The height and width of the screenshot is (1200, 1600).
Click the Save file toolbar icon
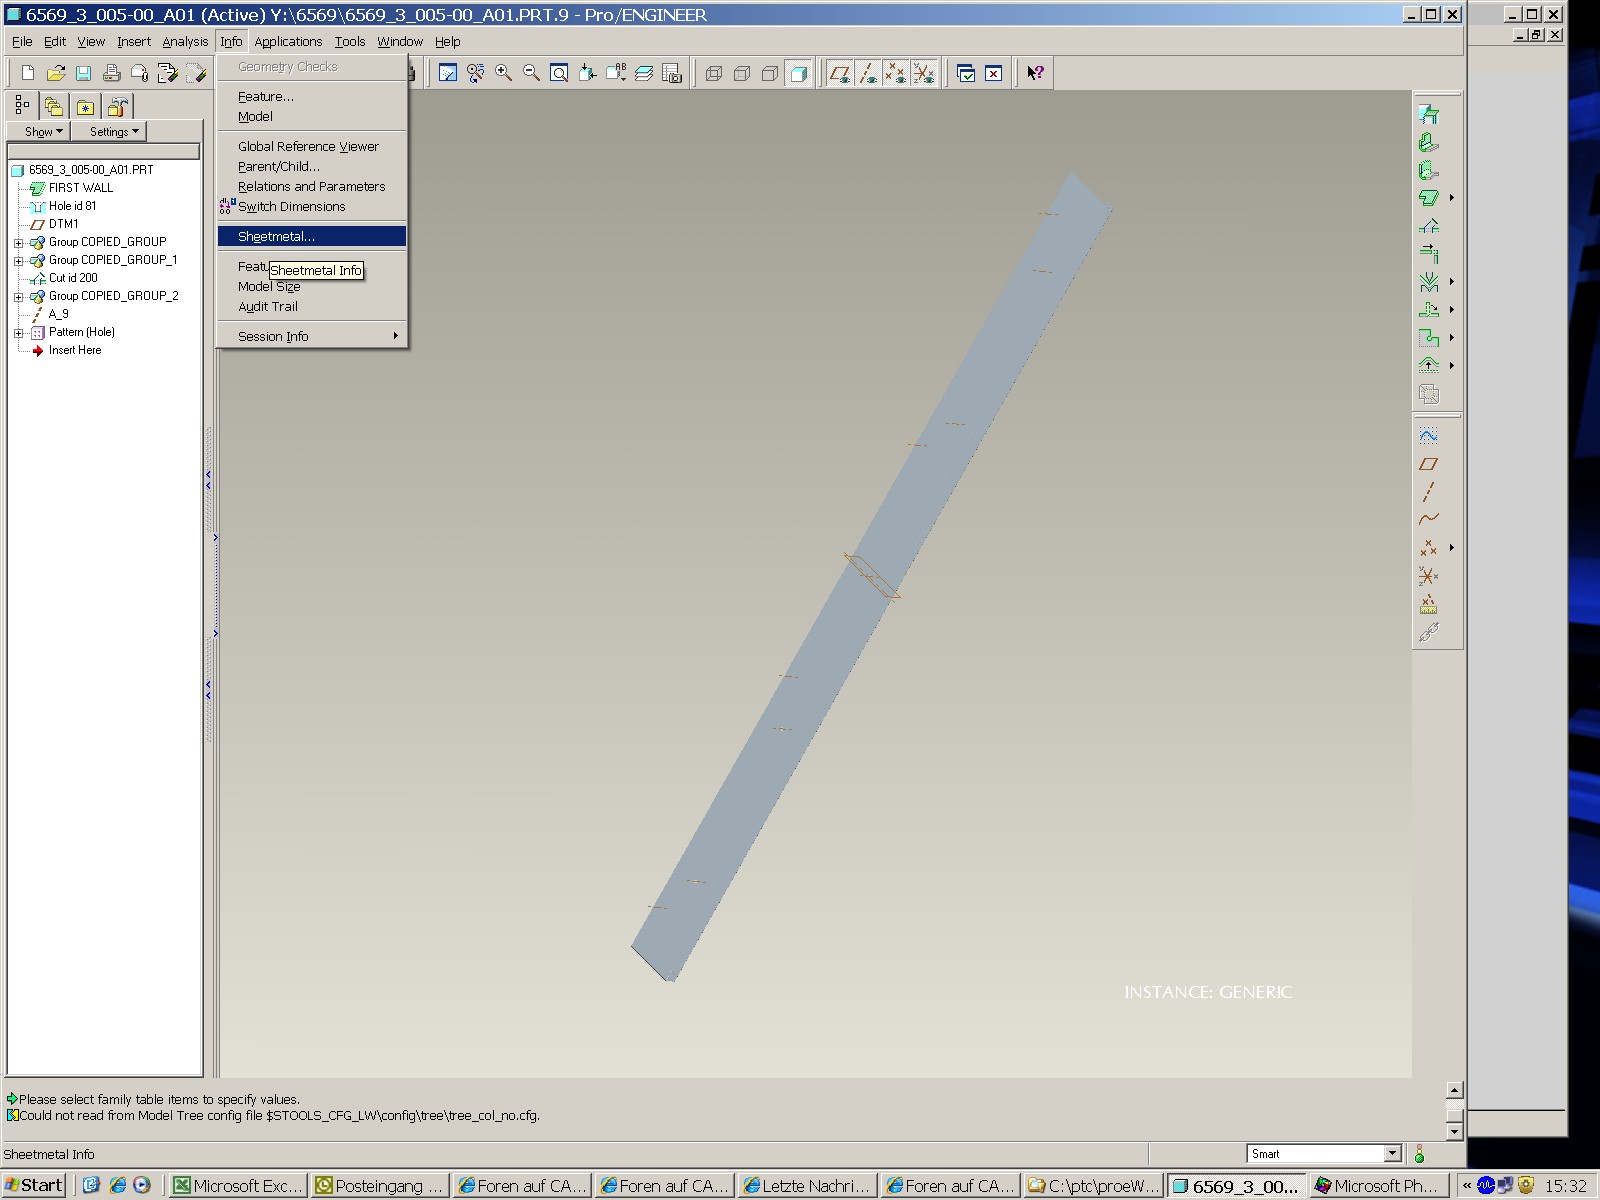coord(84,73)
